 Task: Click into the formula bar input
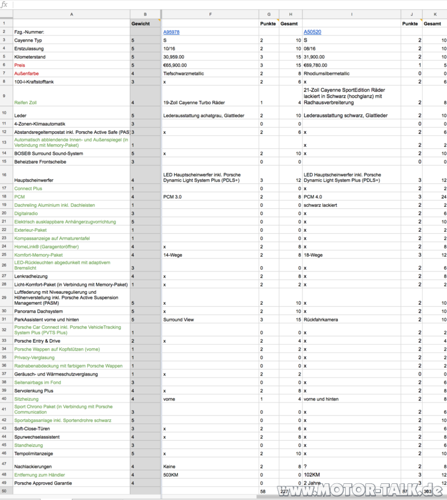tap(230, 4)
